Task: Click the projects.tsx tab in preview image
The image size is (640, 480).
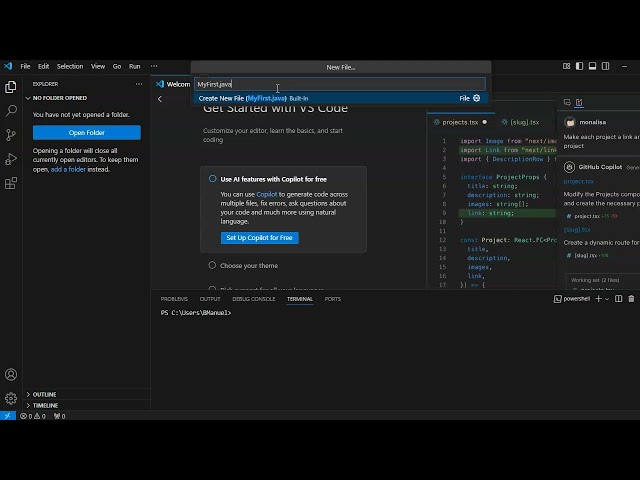Action: (461, 122)
